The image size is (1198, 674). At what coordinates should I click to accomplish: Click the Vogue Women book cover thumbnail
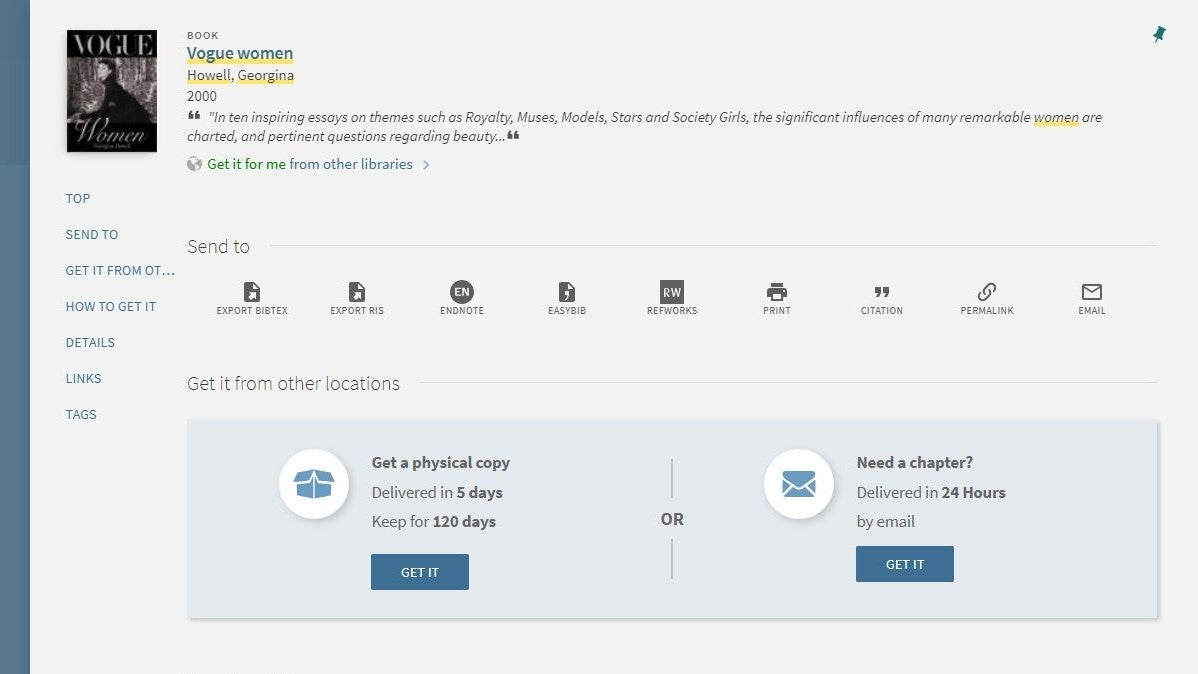click(x=112, y=91)
